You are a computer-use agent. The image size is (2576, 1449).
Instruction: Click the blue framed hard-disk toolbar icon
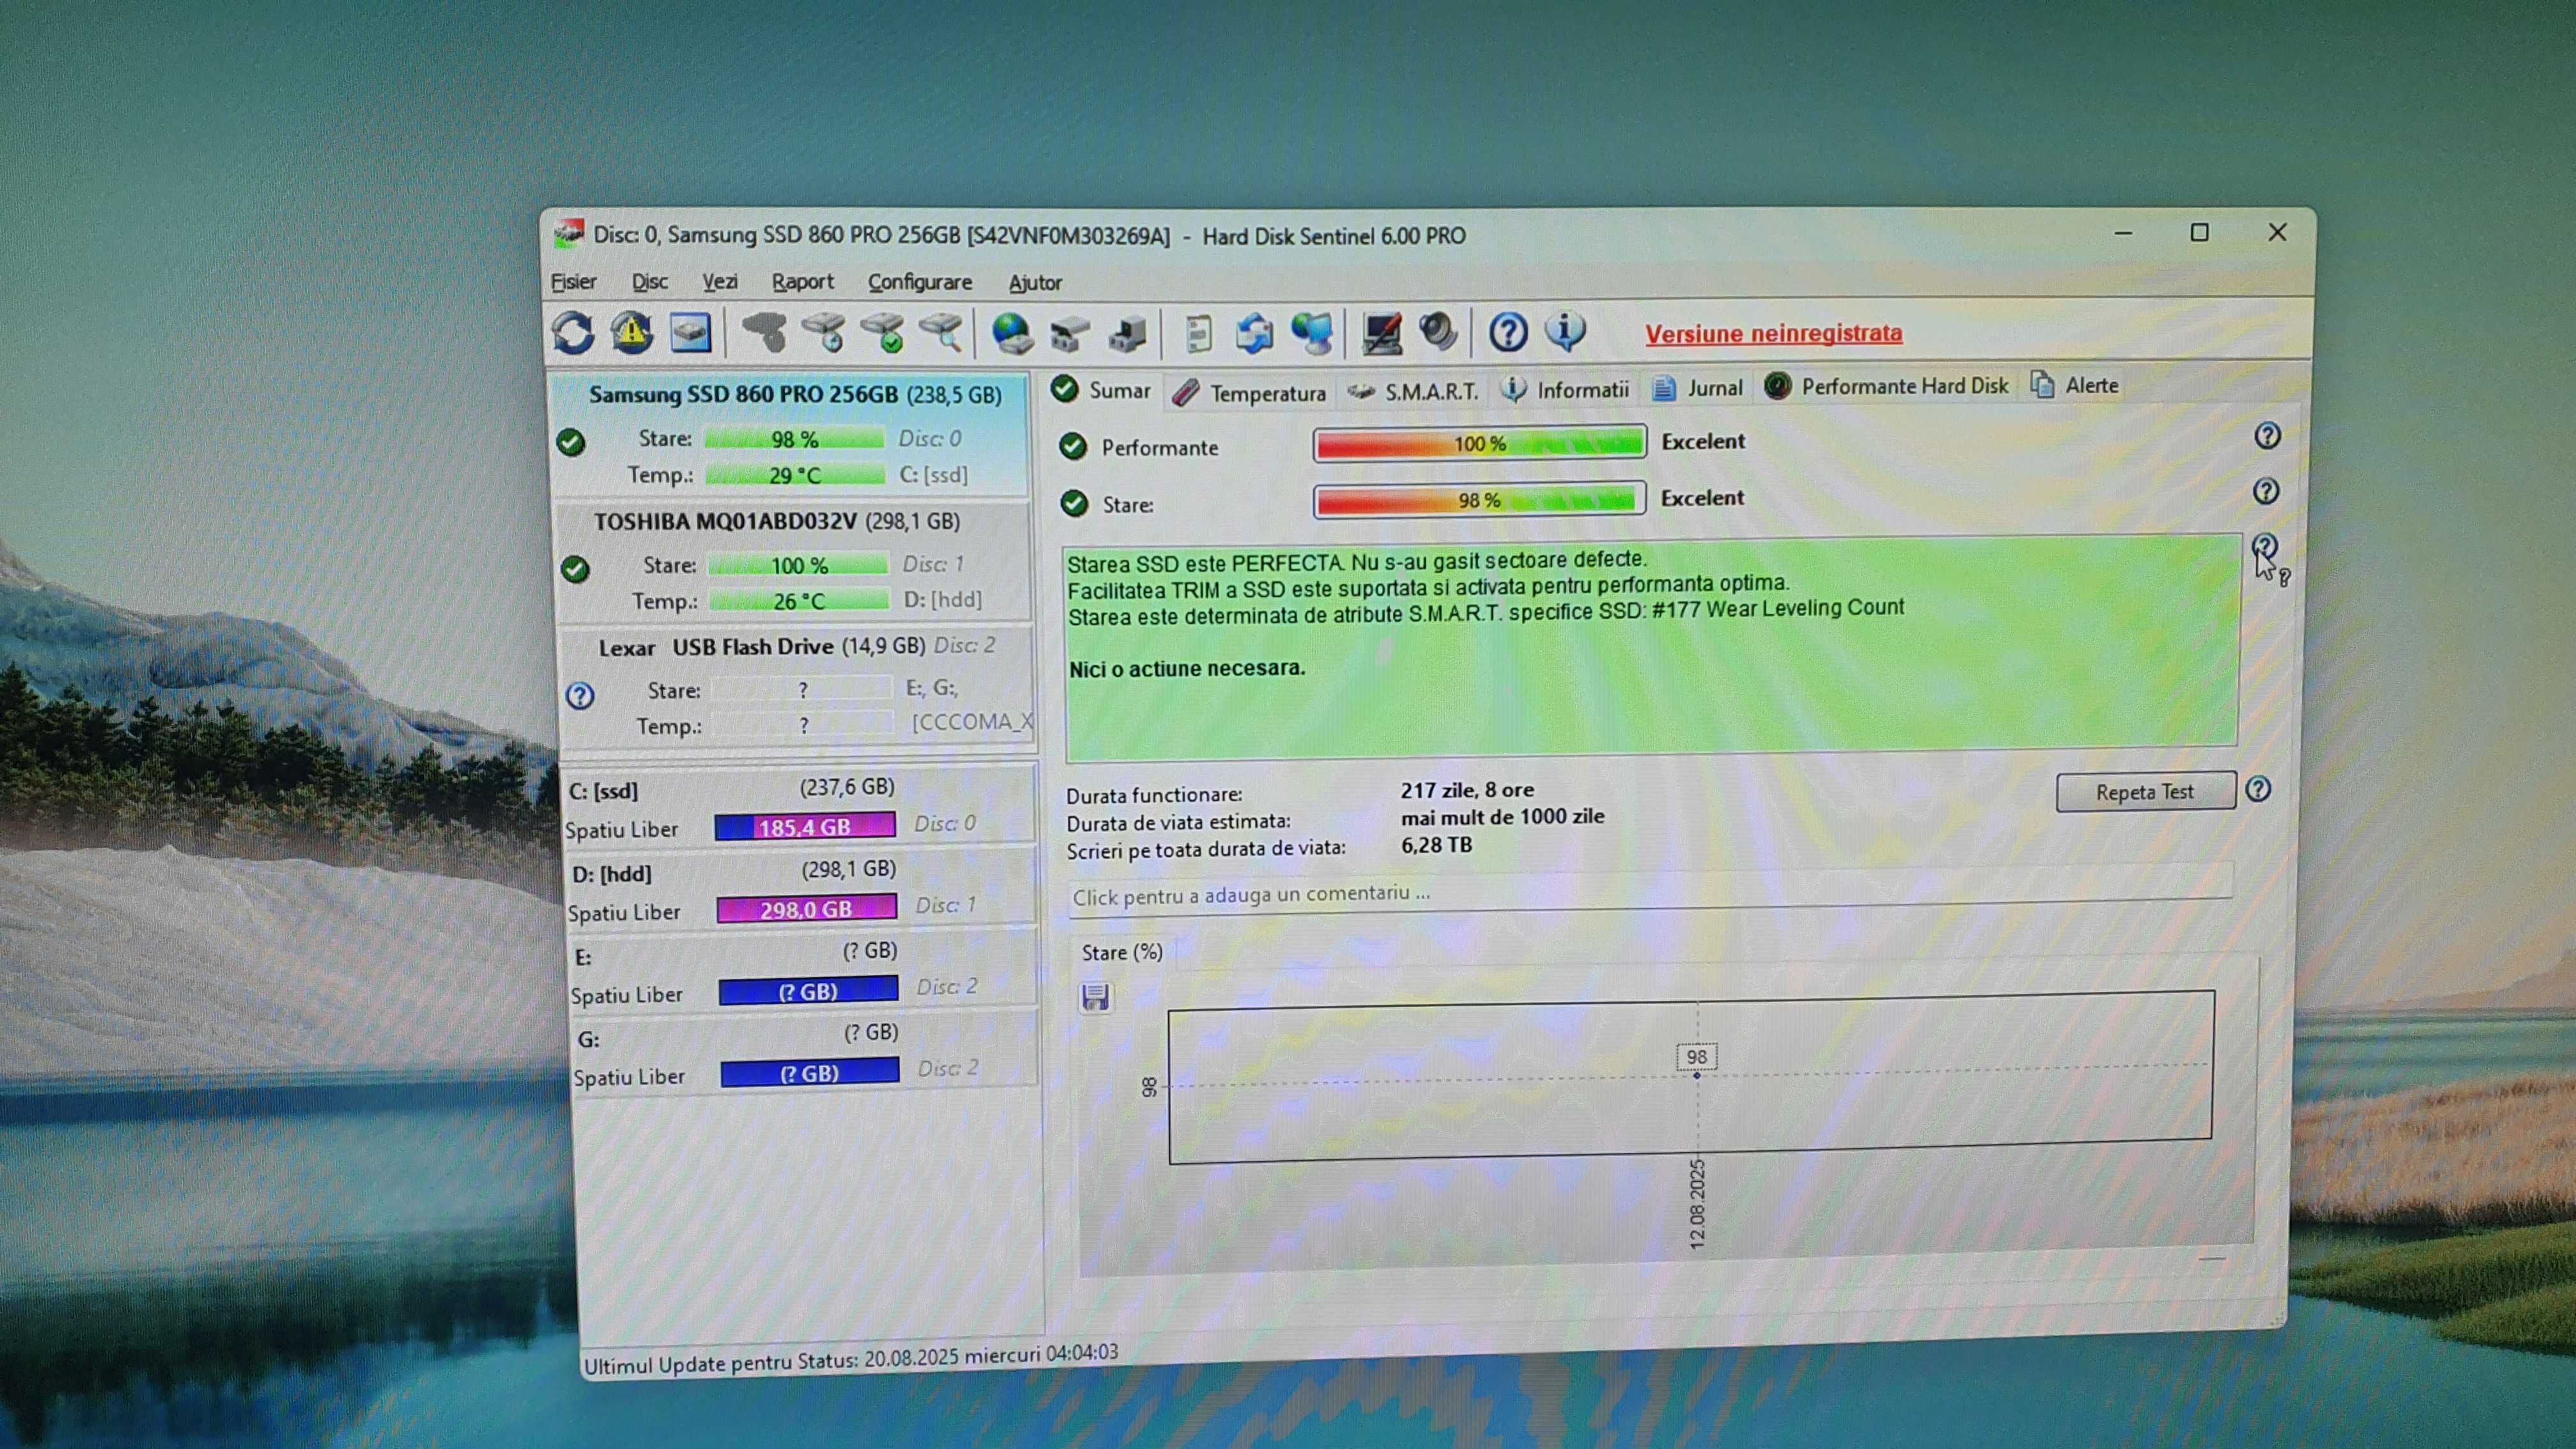tap(690, 333)
